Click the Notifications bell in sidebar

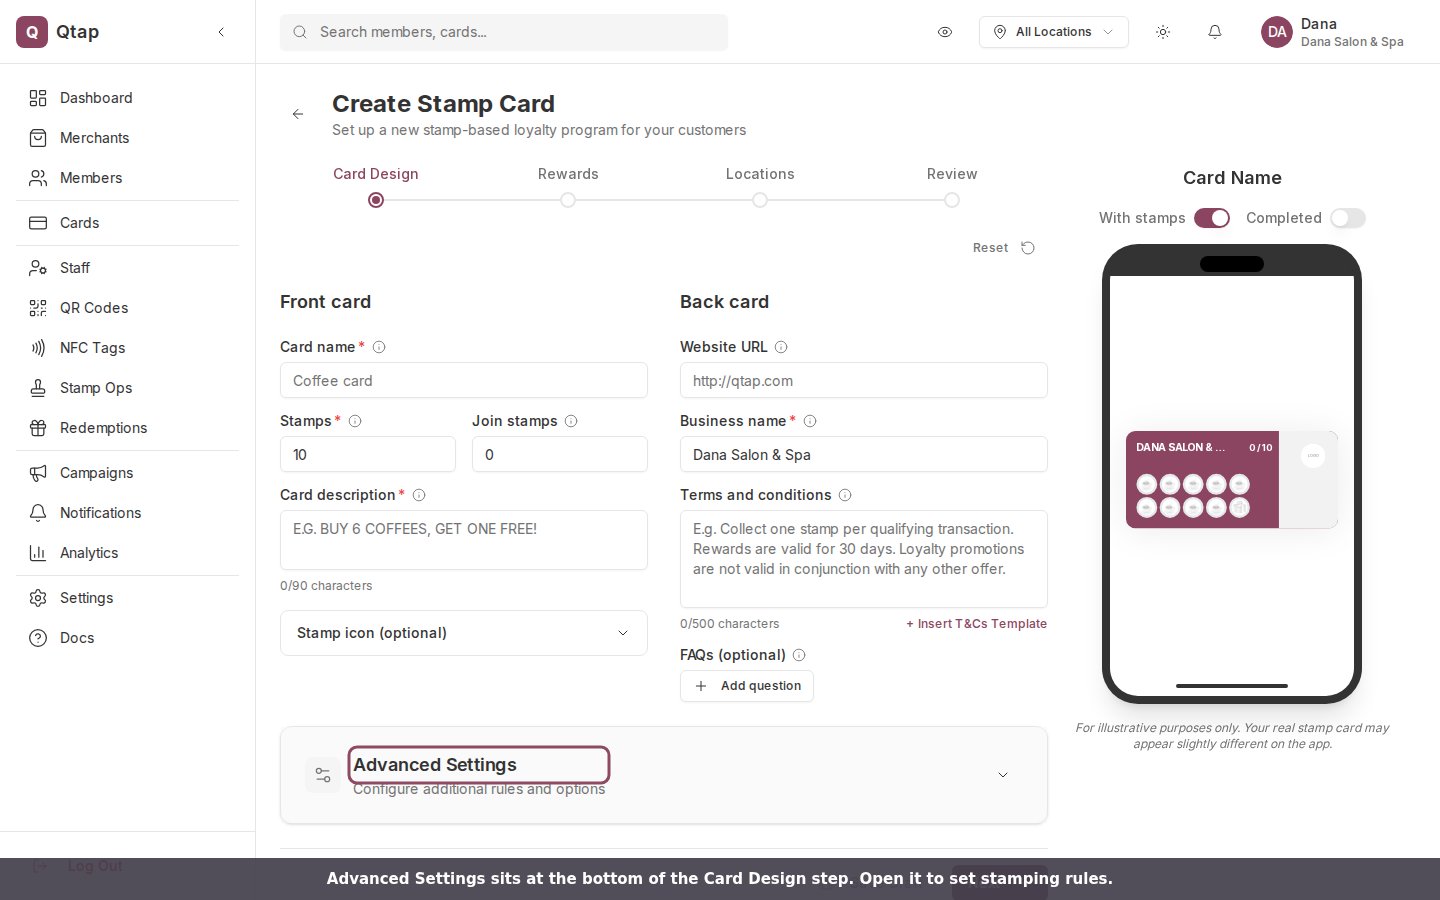(x=38, y=513)
